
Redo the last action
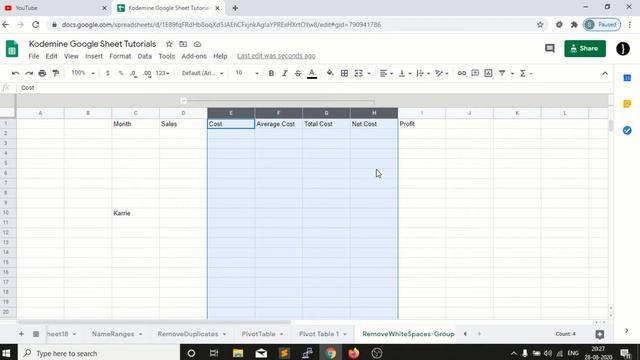click(29, 73)
